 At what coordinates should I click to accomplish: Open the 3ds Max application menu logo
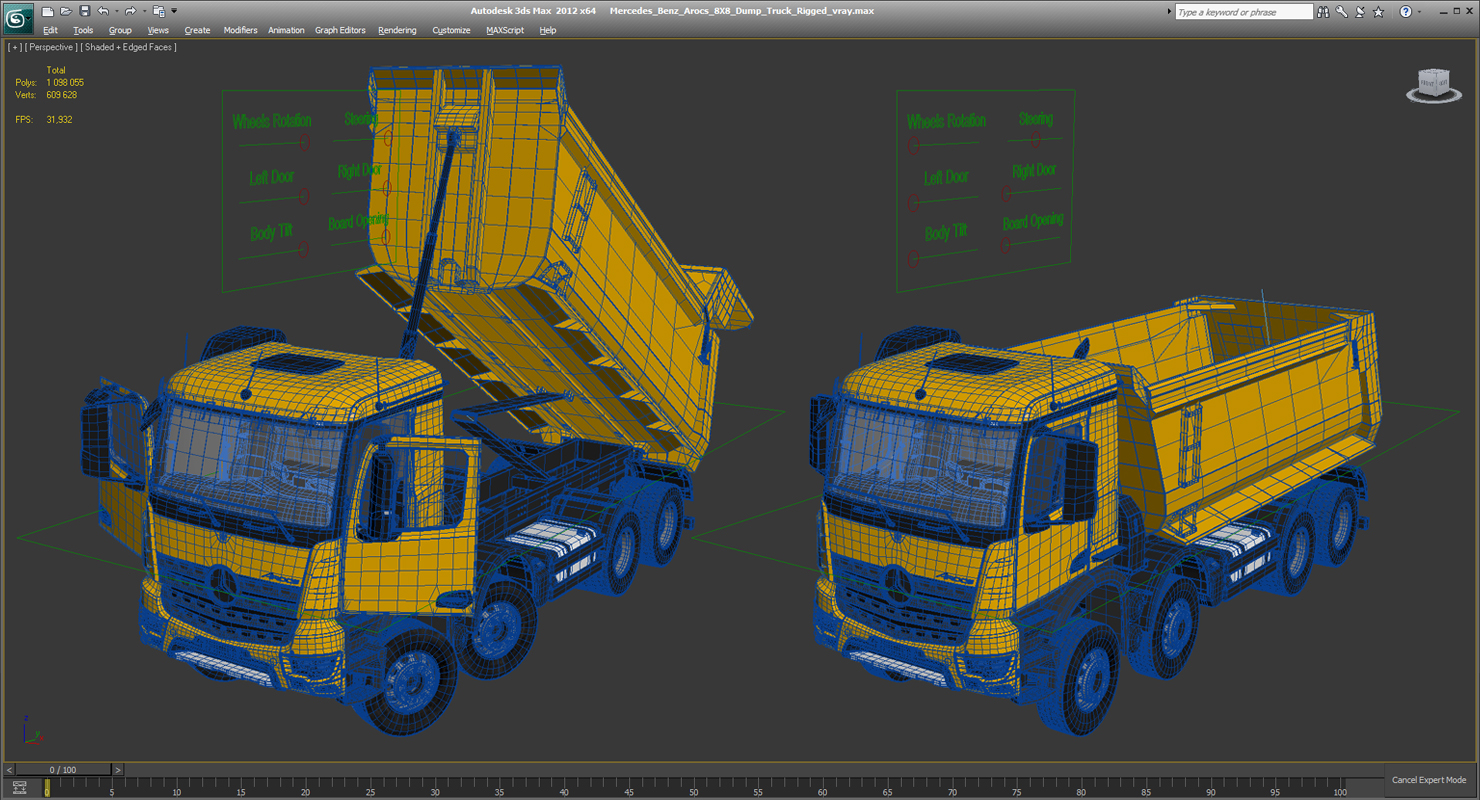point(17,17)
